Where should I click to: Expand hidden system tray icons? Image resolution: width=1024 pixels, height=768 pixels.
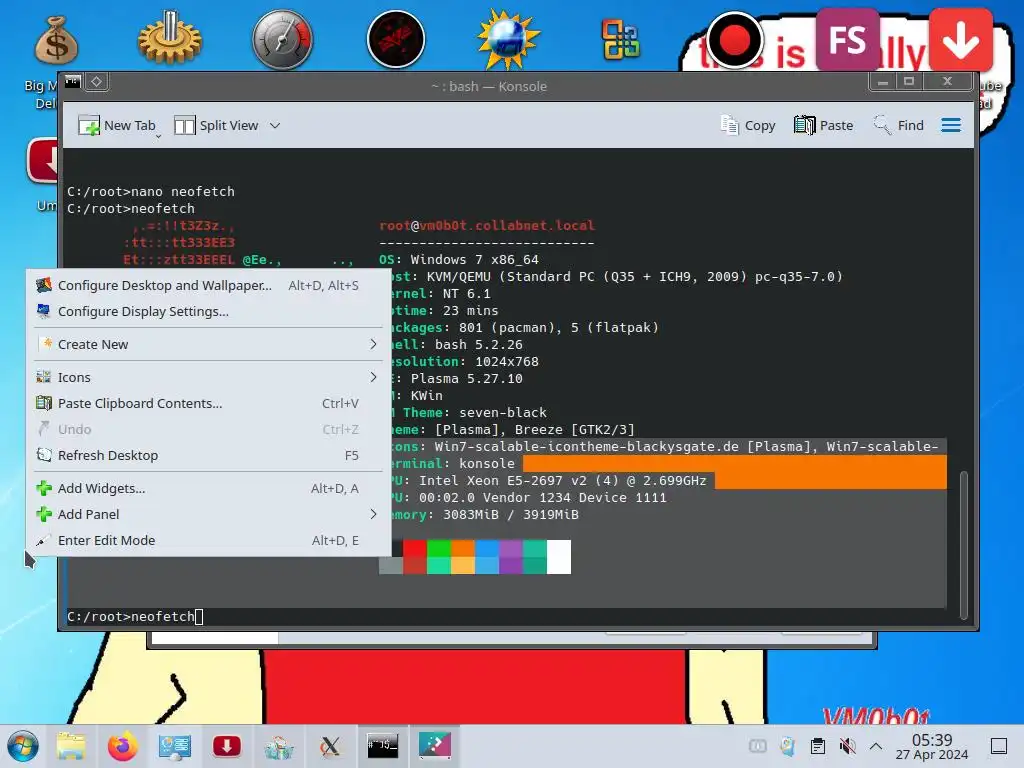coord(876,746)
